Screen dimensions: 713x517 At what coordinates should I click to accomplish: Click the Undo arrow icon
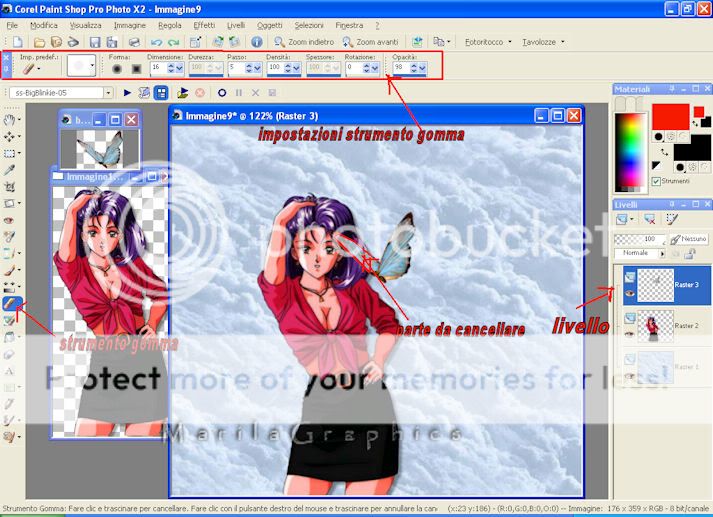click(x=156, y=42)
